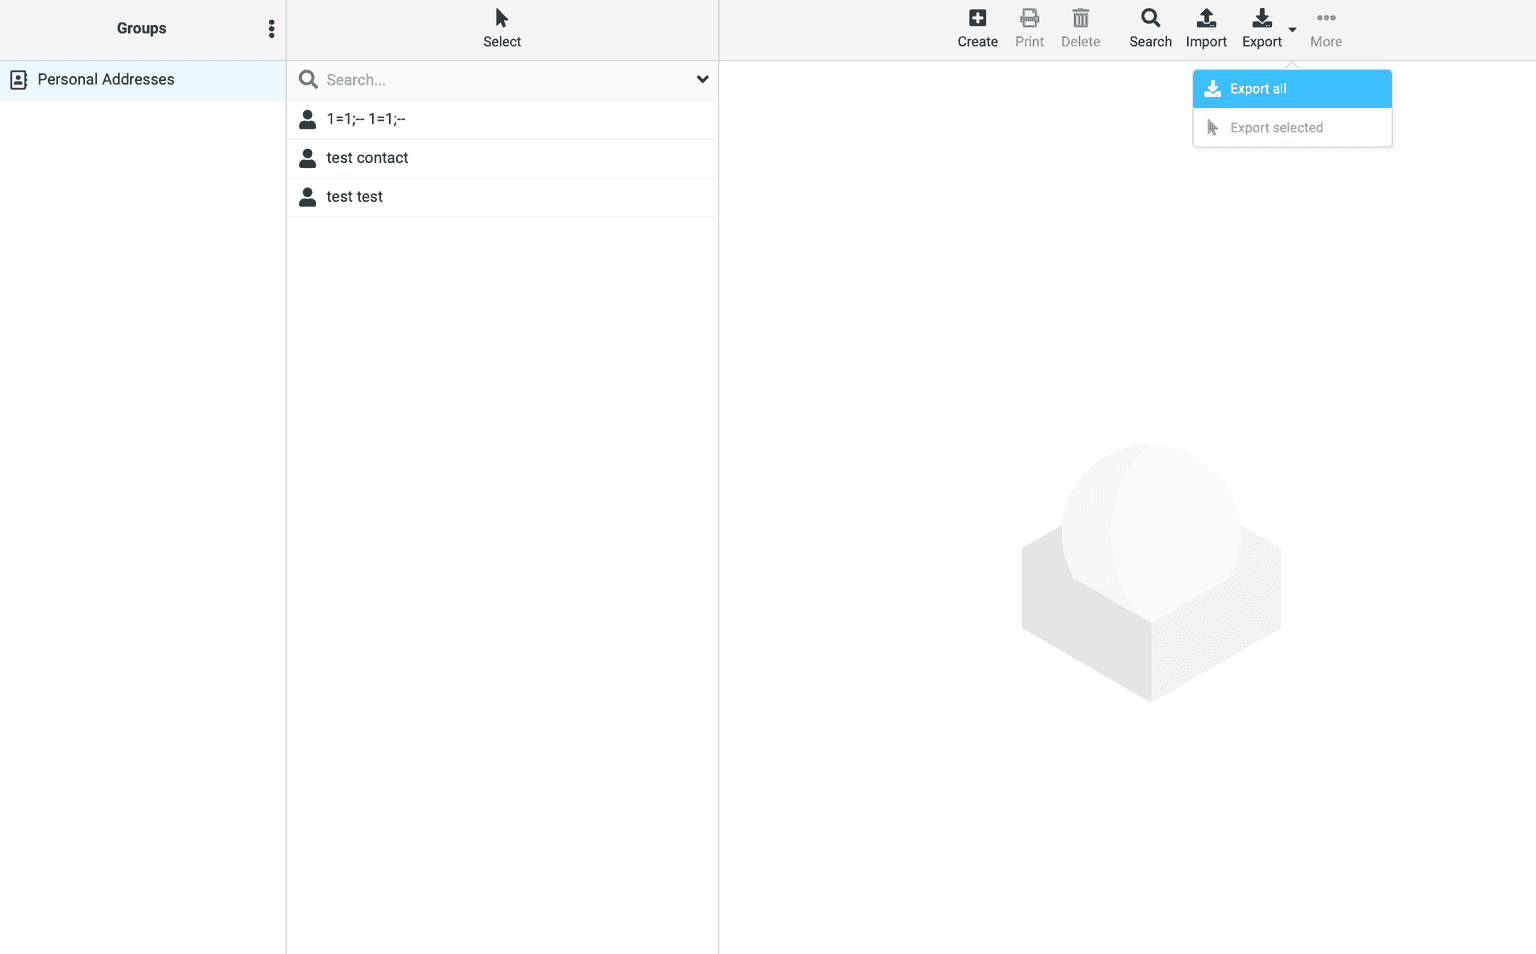Open the Search icon in the toolbar
The height and width of the screenshot is (954, 1536).
[1150, 17]
